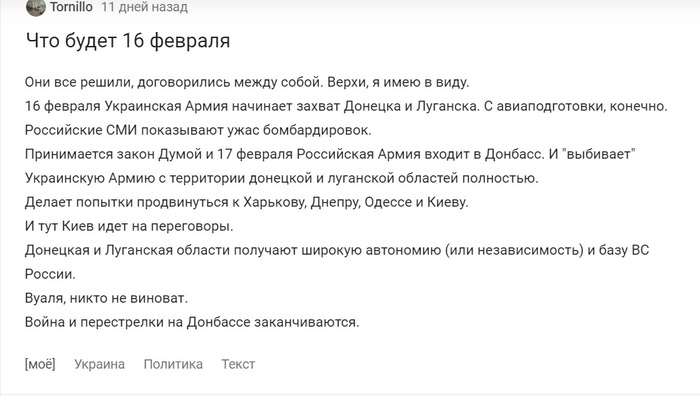Click the line '16 февраля Украинская Армия начинает'
Image resolution: width=700 pixels, height=396 pixels.
346,106
